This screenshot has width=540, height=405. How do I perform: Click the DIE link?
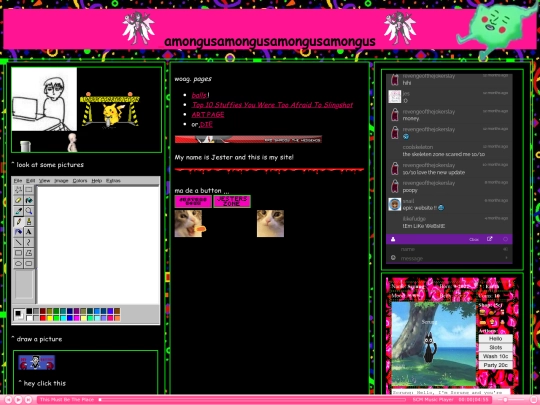206,124
